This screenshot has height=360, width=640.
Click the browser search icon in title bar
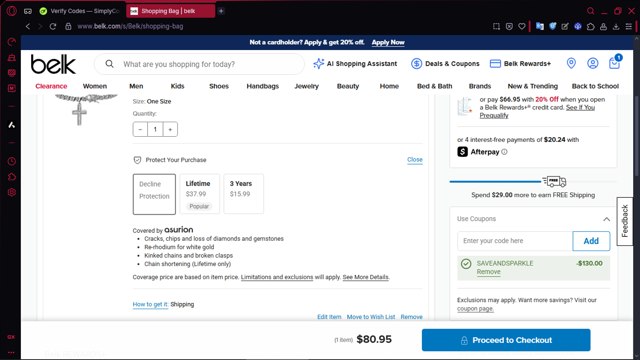click(590, 11)
